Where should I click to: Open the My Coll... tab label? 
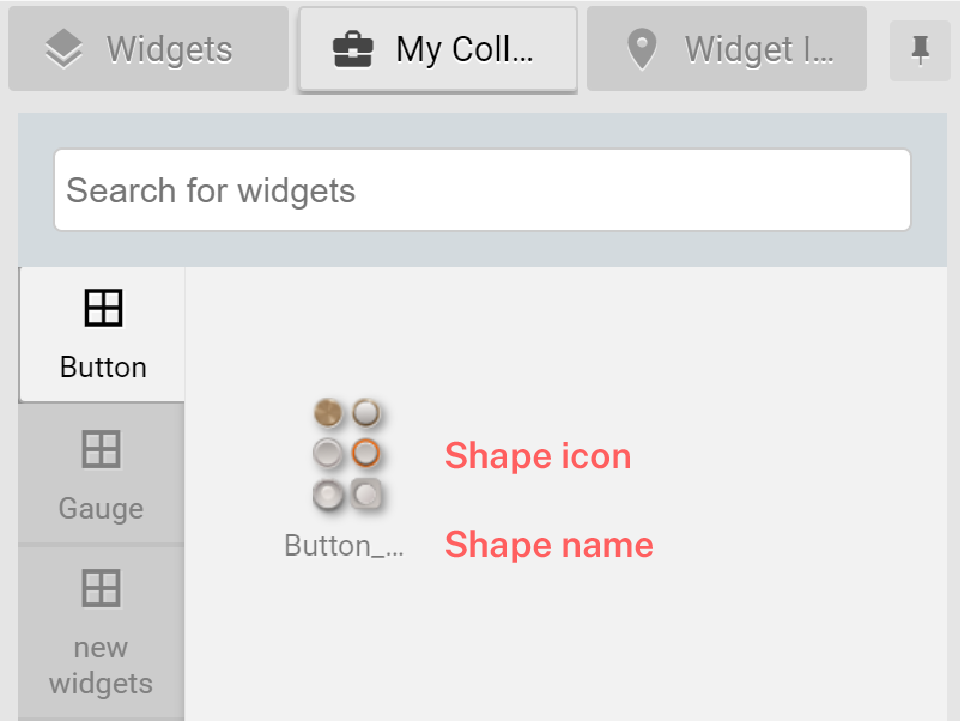point(465,49)
